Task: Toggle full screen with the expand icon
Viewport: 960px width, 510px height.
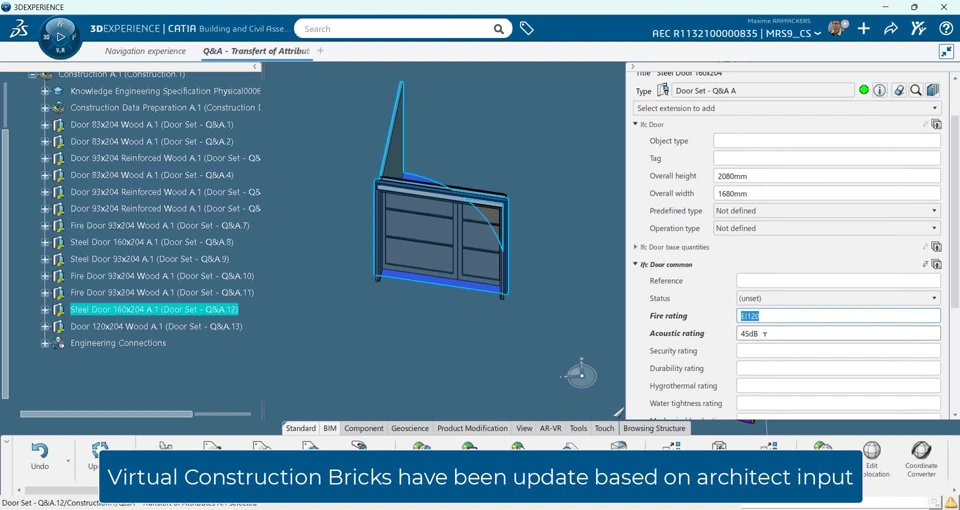Action: click(x=947, y=52)
